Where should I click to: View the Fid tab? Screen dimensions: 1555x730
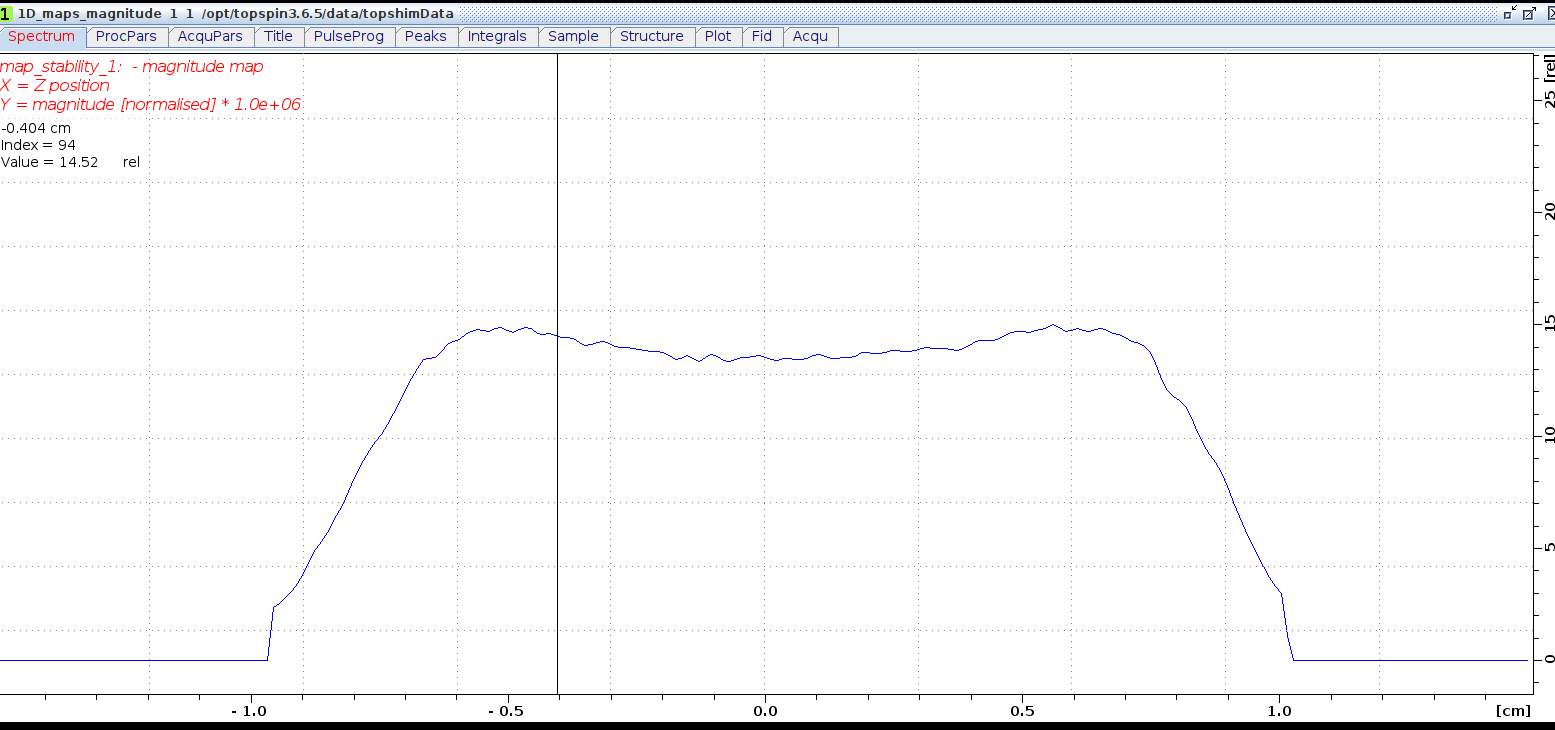(762, 36)
